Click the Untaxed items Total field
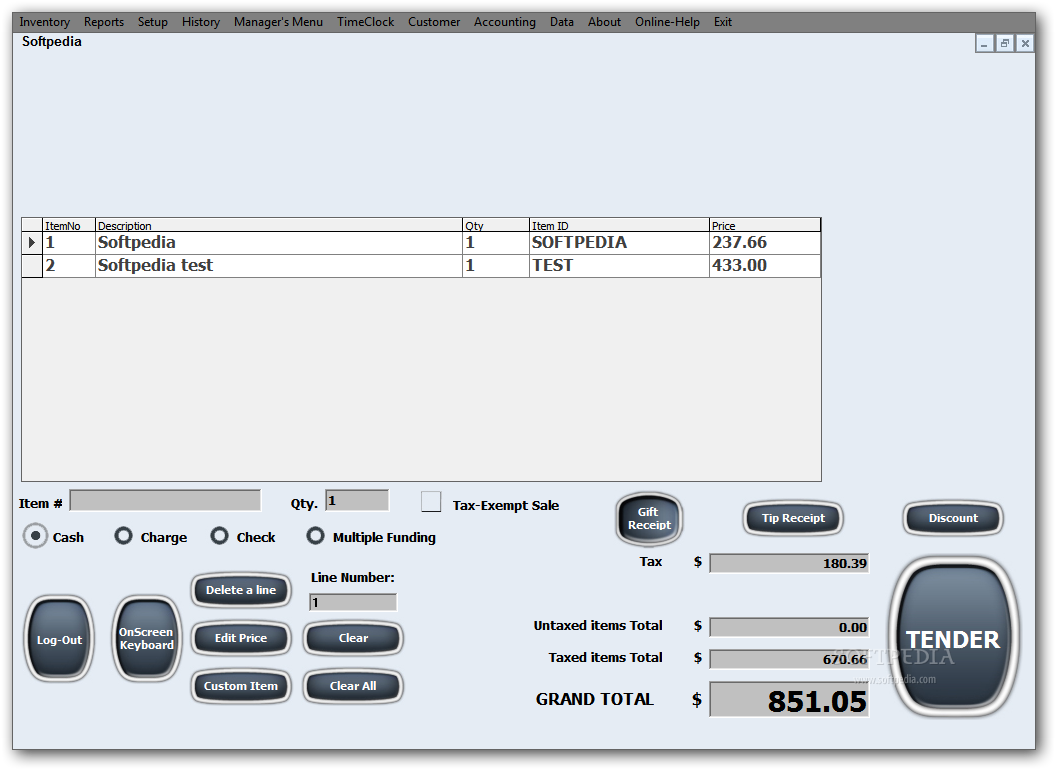This screenshot has width=1056, height=770. pyautogui.click(x=789, y=627)
